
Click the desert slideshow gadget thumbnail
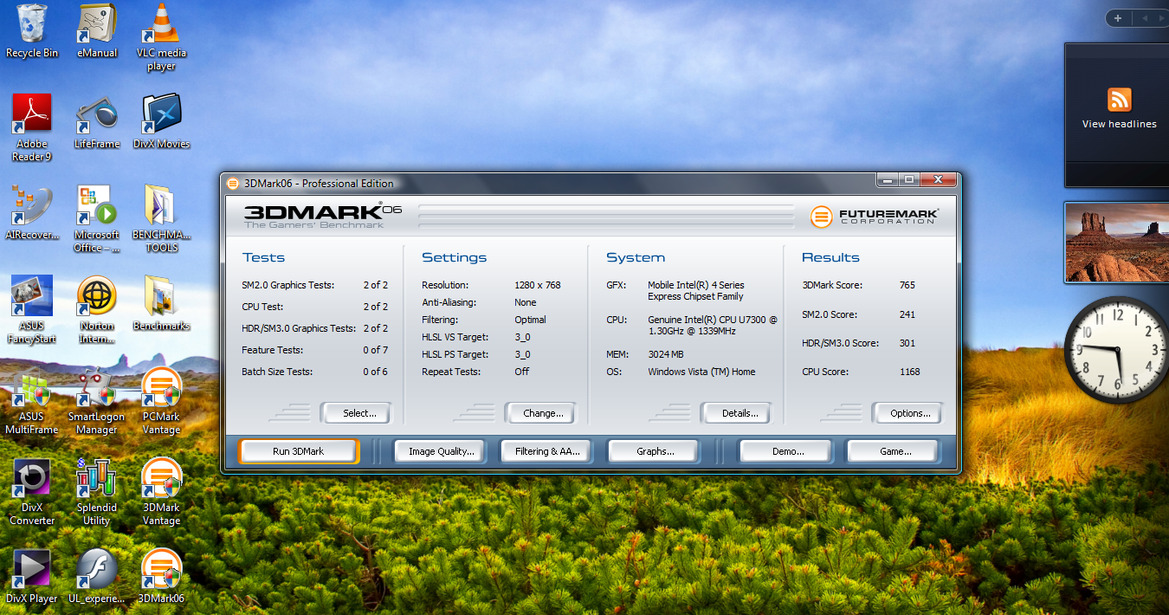pos(1117,243)
